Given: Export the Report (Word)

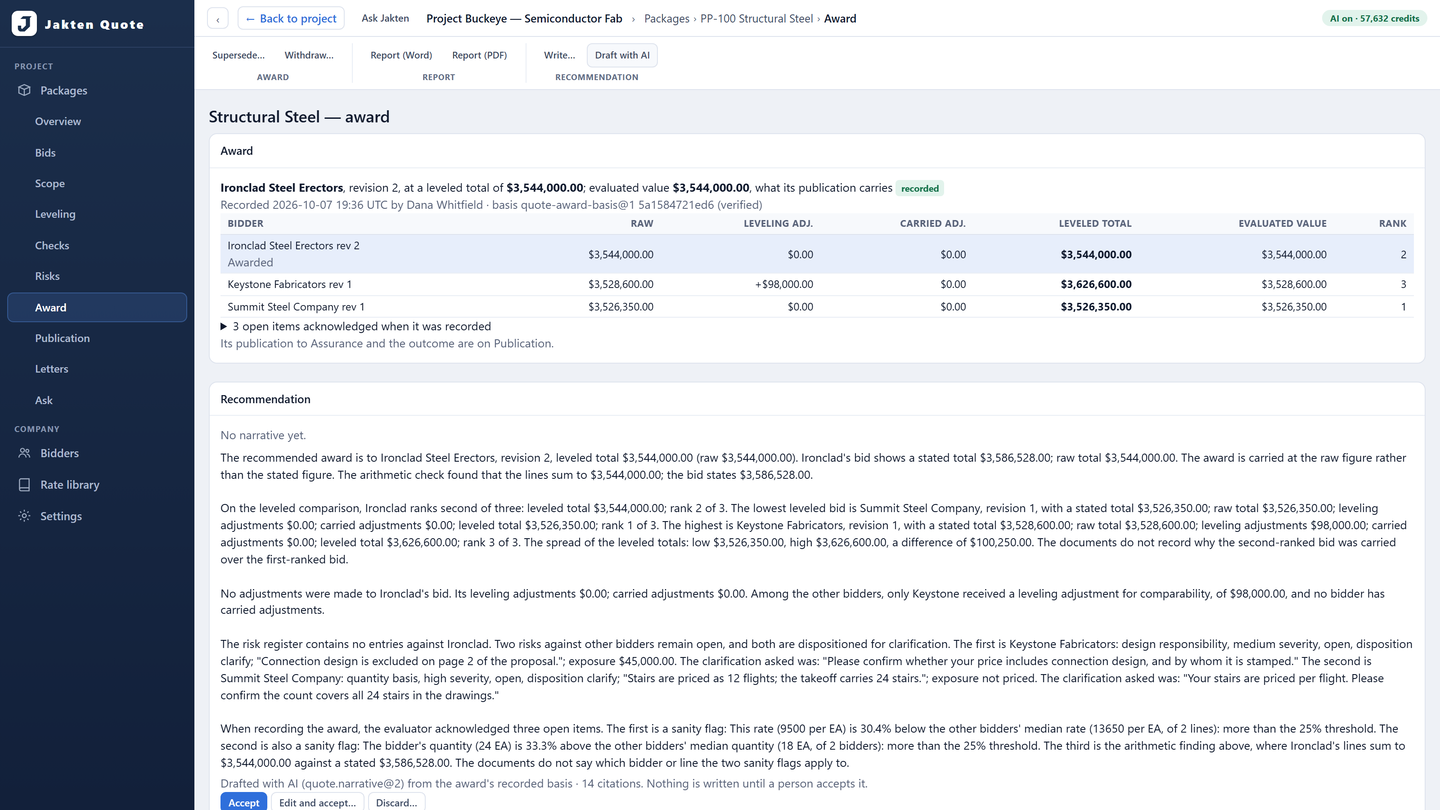Looking at the screenshot, I should [401, 55].
